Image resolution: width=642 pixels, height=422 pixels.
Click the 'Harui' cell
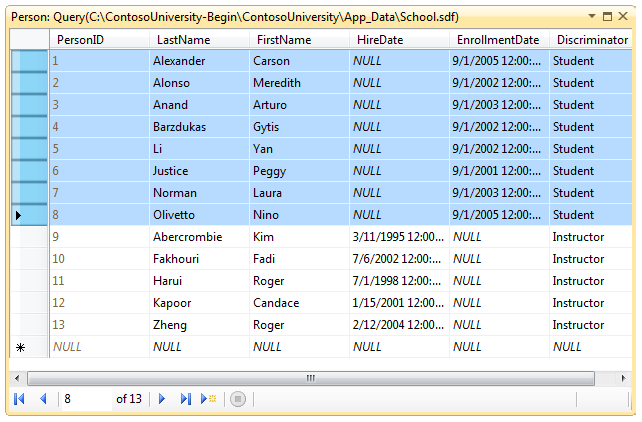click(x=199, y=281)
